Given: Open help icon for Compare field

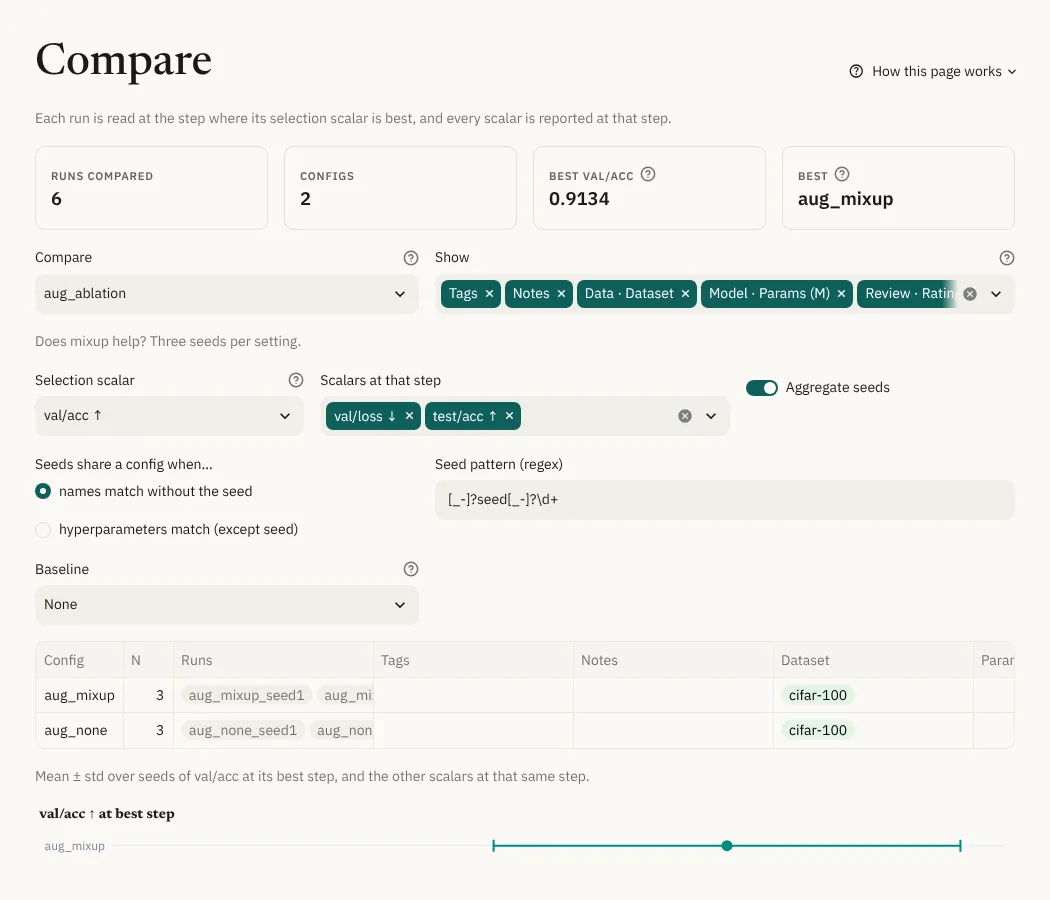Looking at the screenshot, I should (x=410, y=258).
